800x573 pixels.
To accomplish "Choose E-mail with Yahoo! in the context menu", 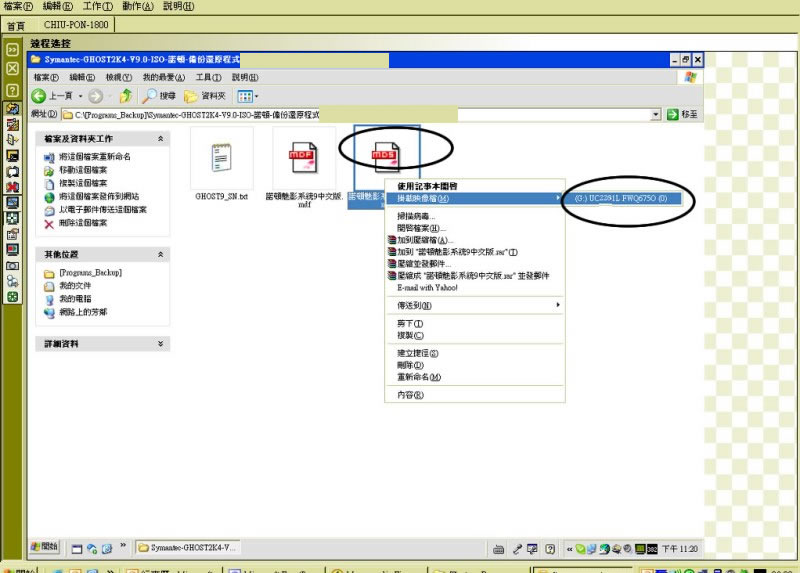I will (x=474, y=288).
